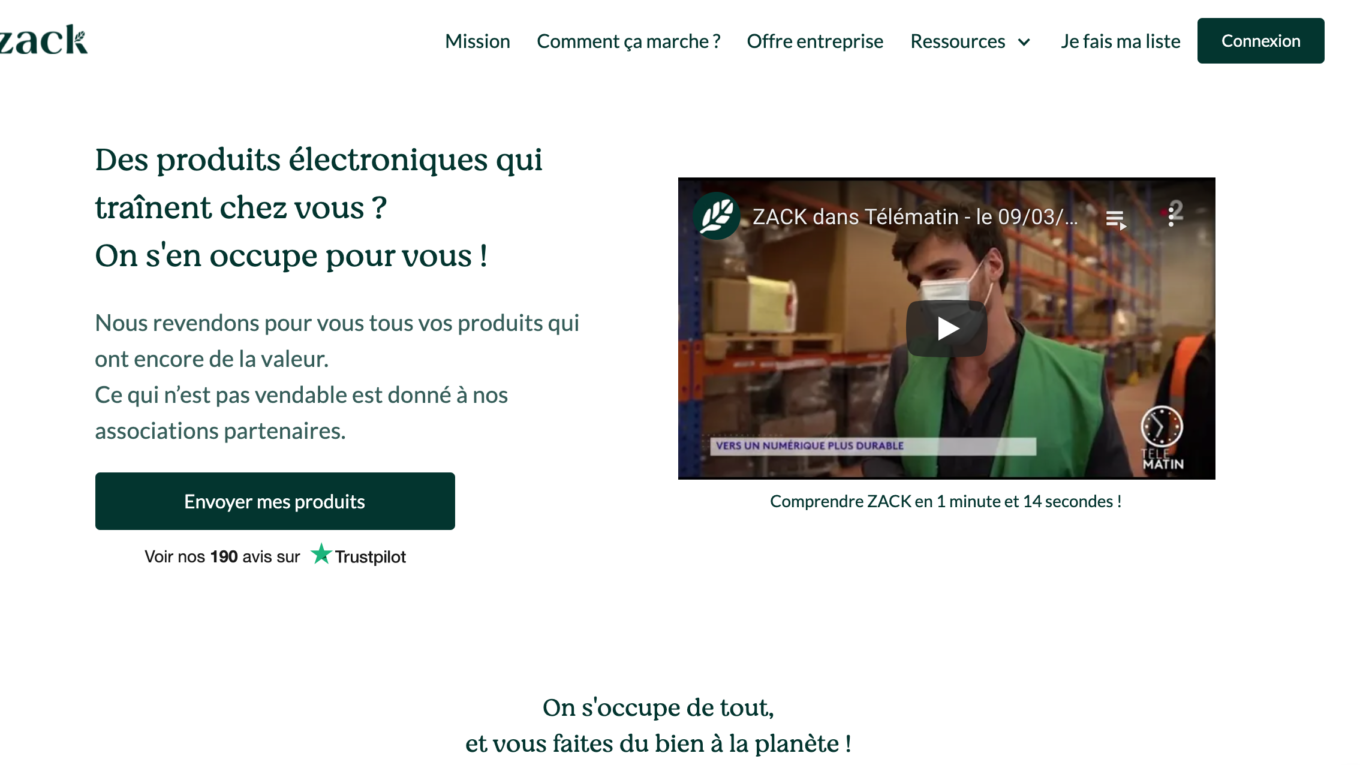Click the Trustpilot green star logo
Image resolution: width=1360 pixels, height=765 pixels.
321,554
